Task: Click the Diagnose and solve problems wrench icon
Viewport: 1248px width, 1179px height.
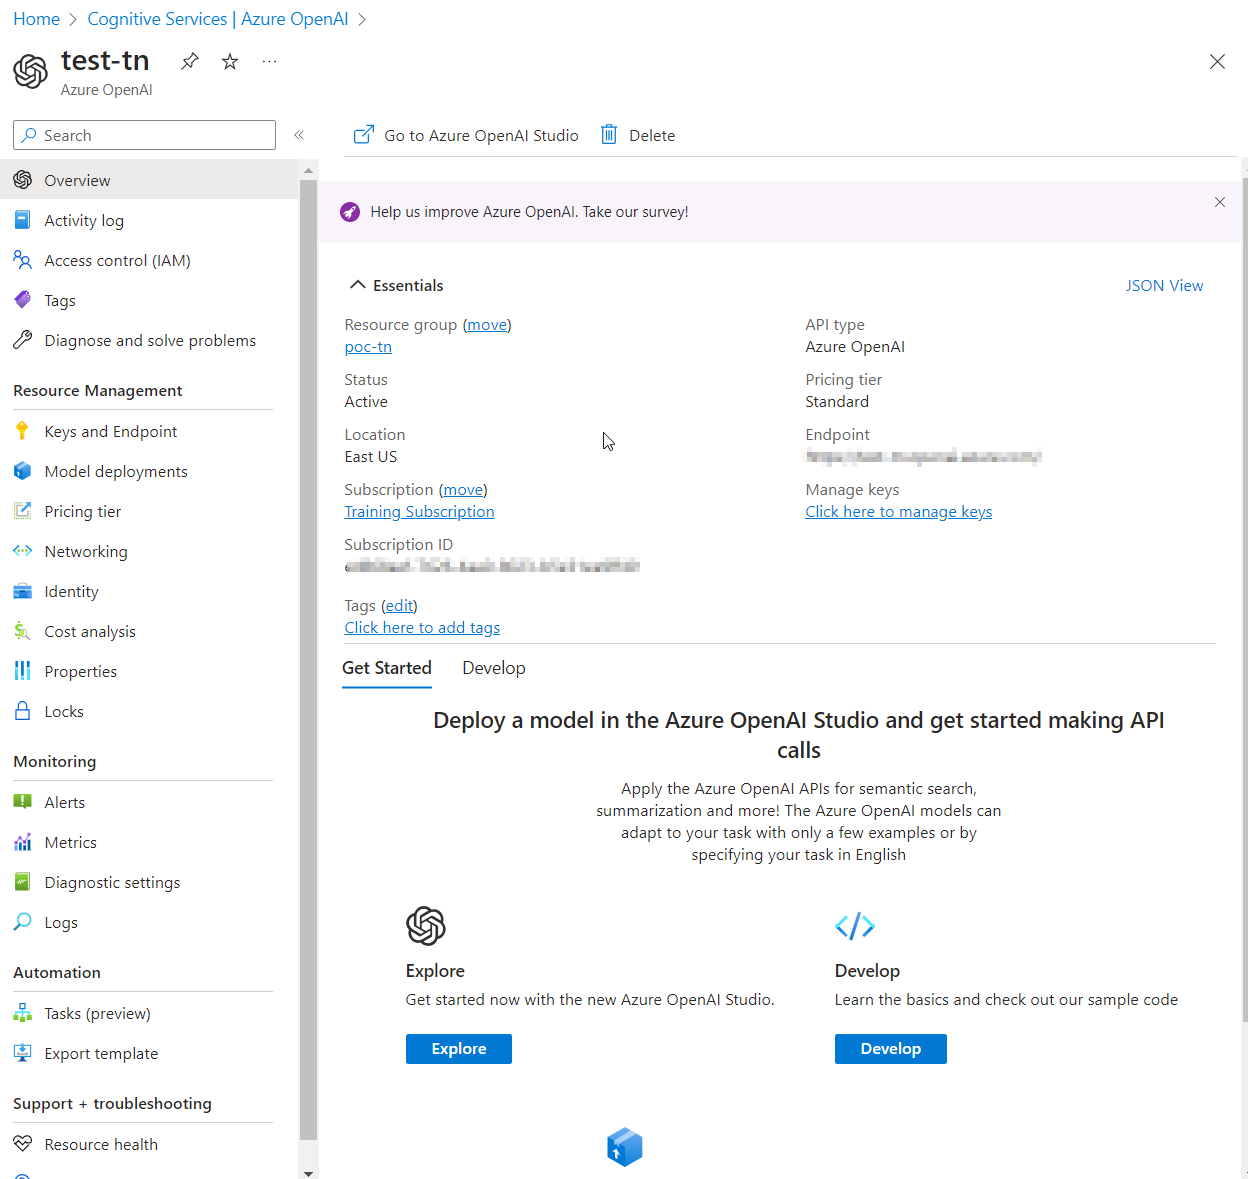Action: pos(23,340)
